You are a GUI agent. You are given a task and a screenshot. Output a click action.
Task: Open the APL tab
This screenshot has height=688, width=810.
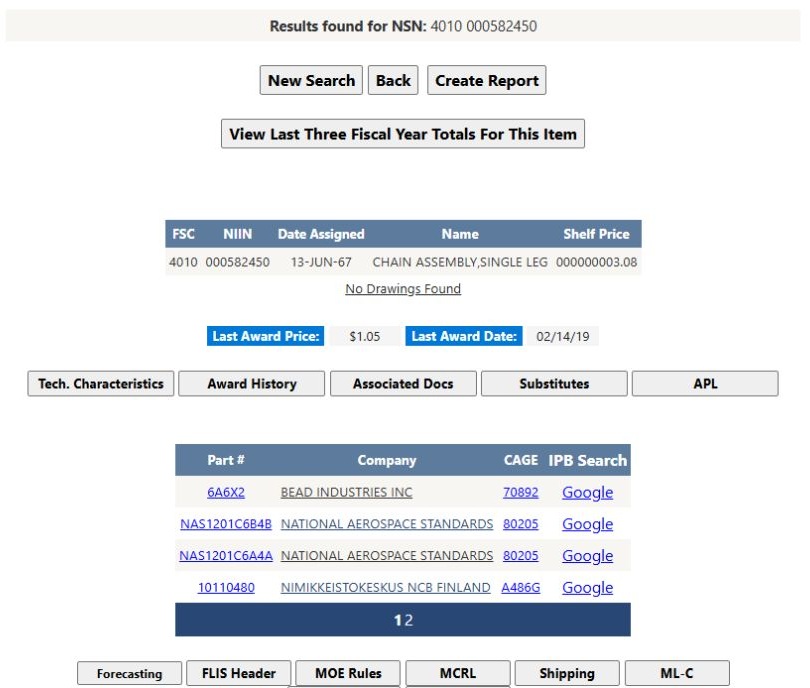click(705, 384)
